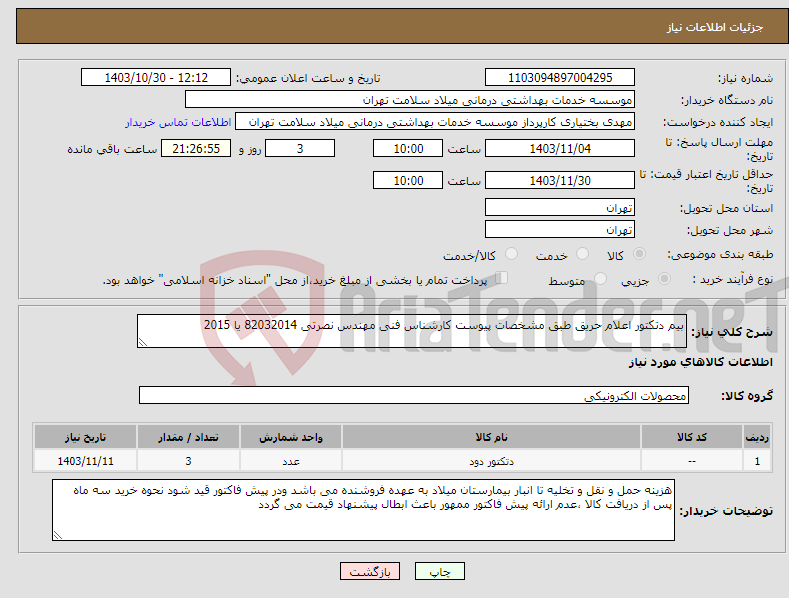Click the توضیحات خریدار label
The height and width of the screenshot is (598, 789).
tap(726, 511)
